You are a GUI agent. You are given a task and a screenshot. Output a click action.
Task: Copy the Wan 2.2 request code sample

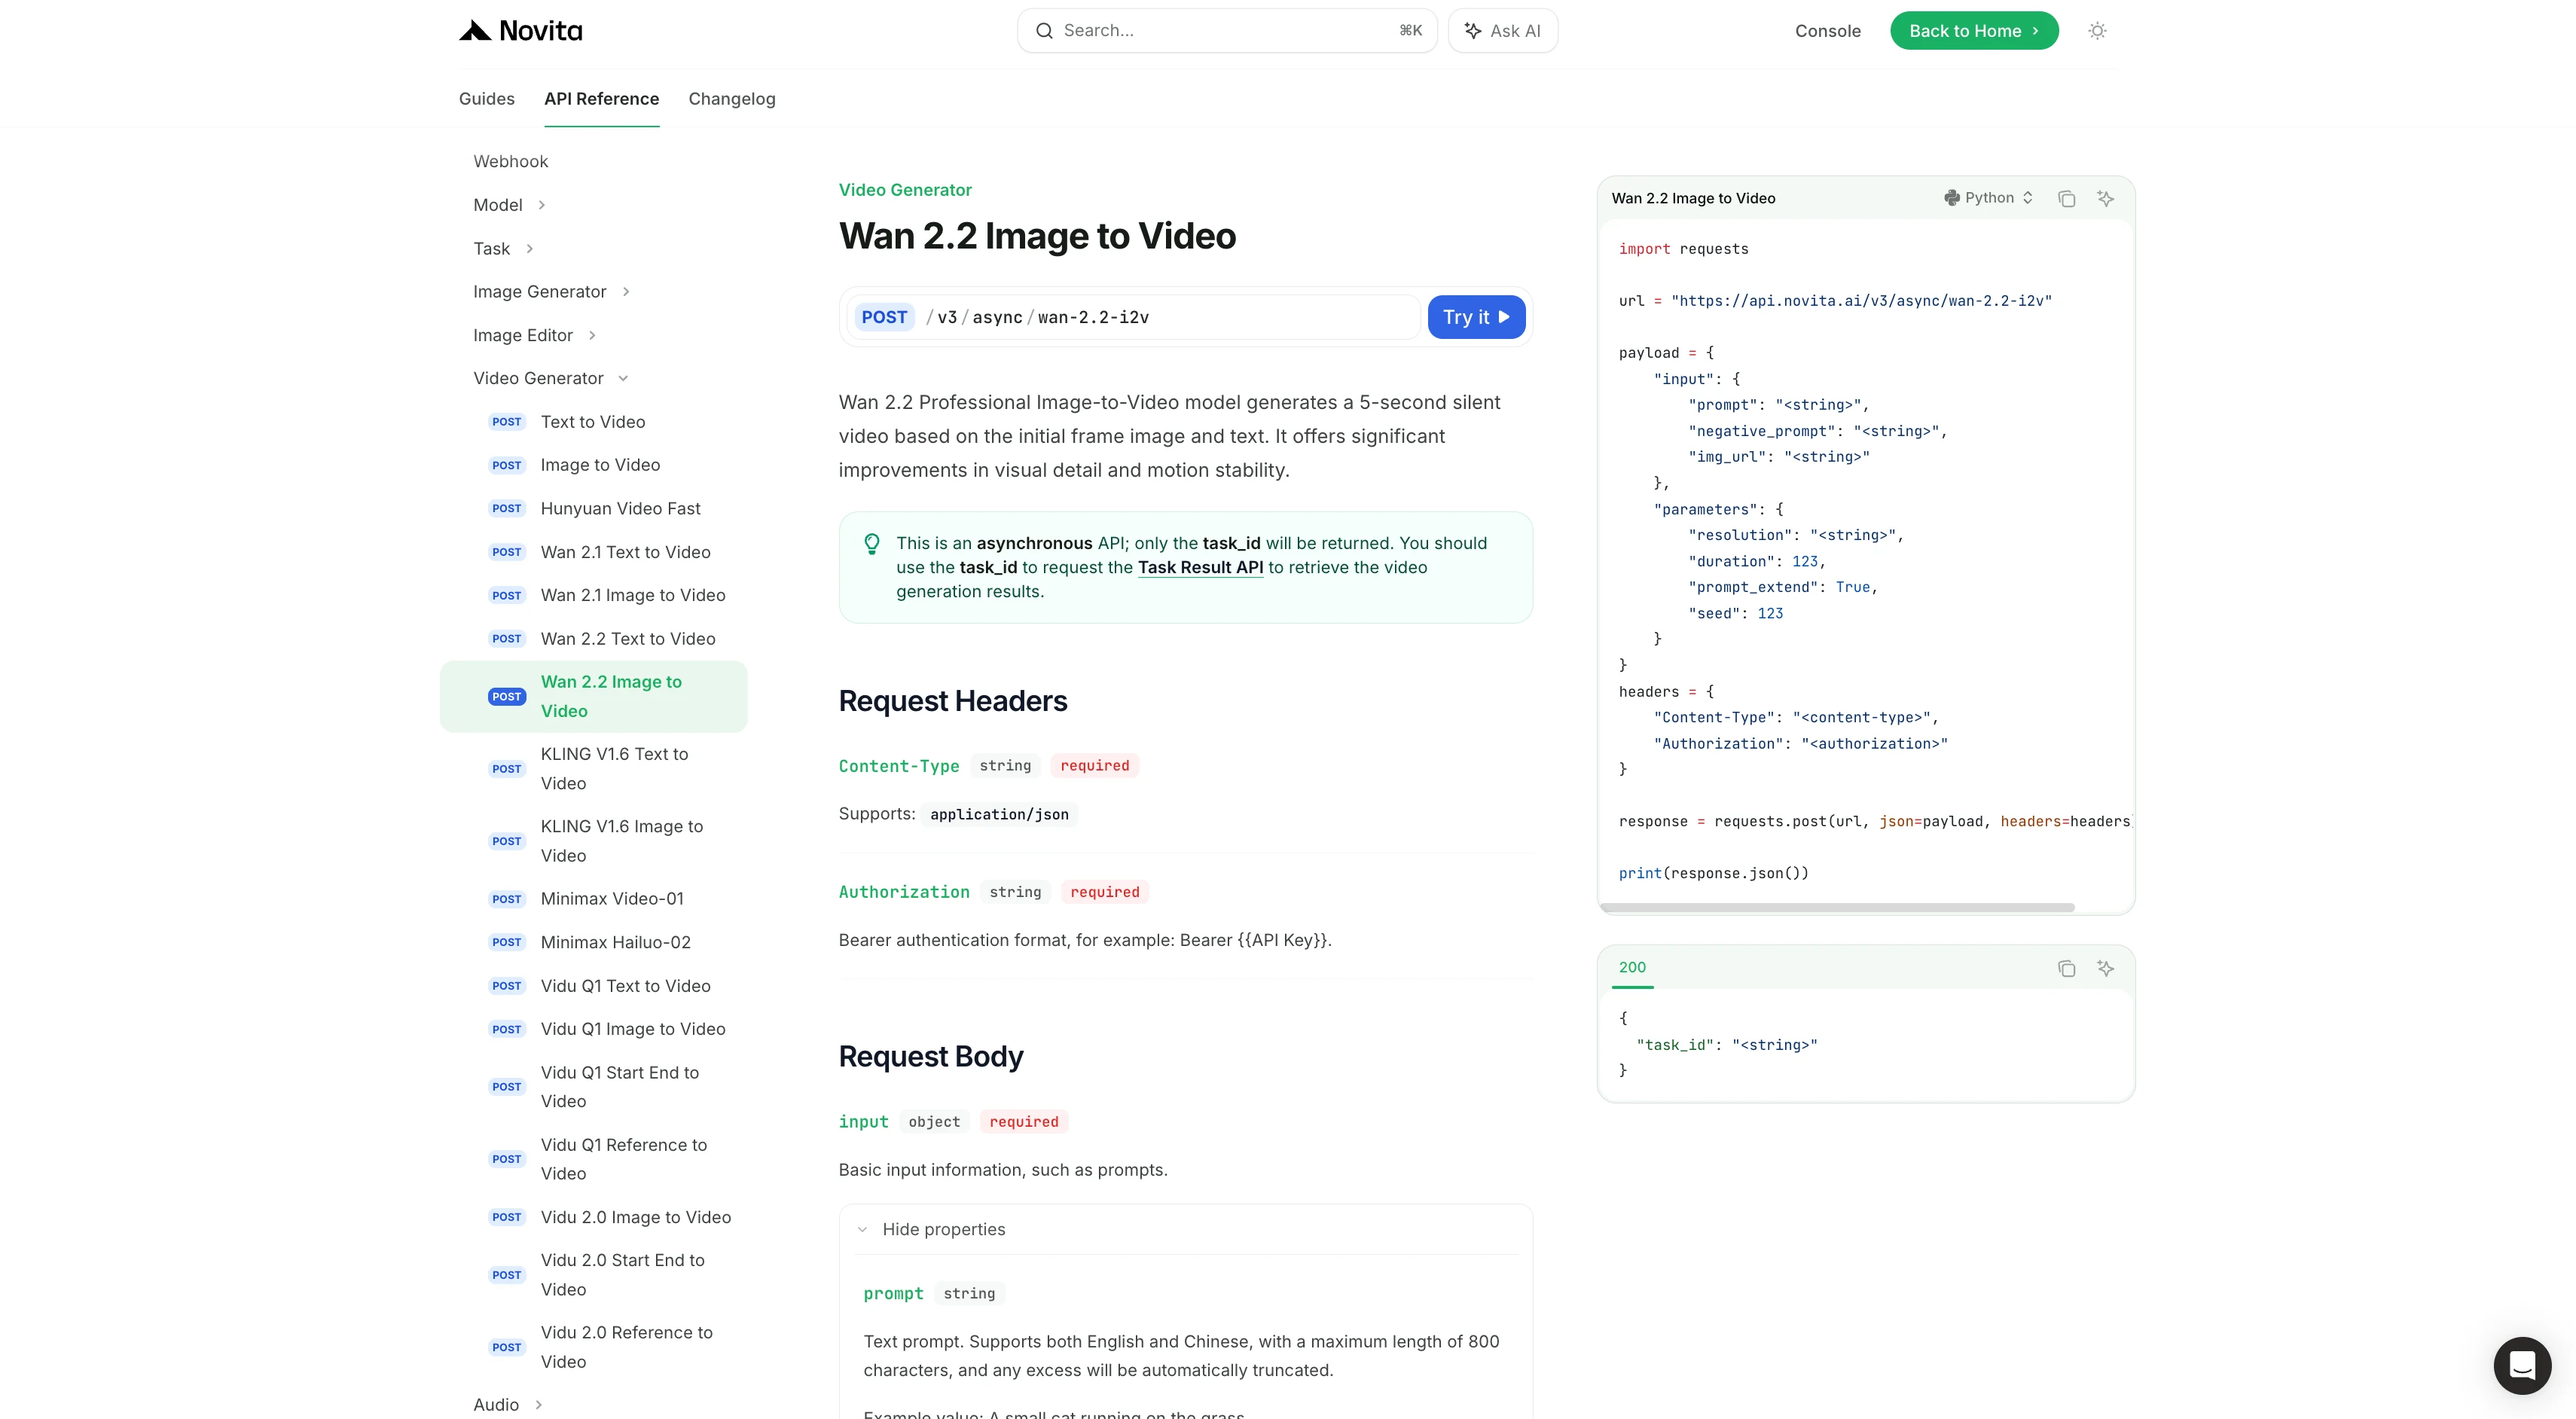pyautogui.click(x=2066, y=198)
